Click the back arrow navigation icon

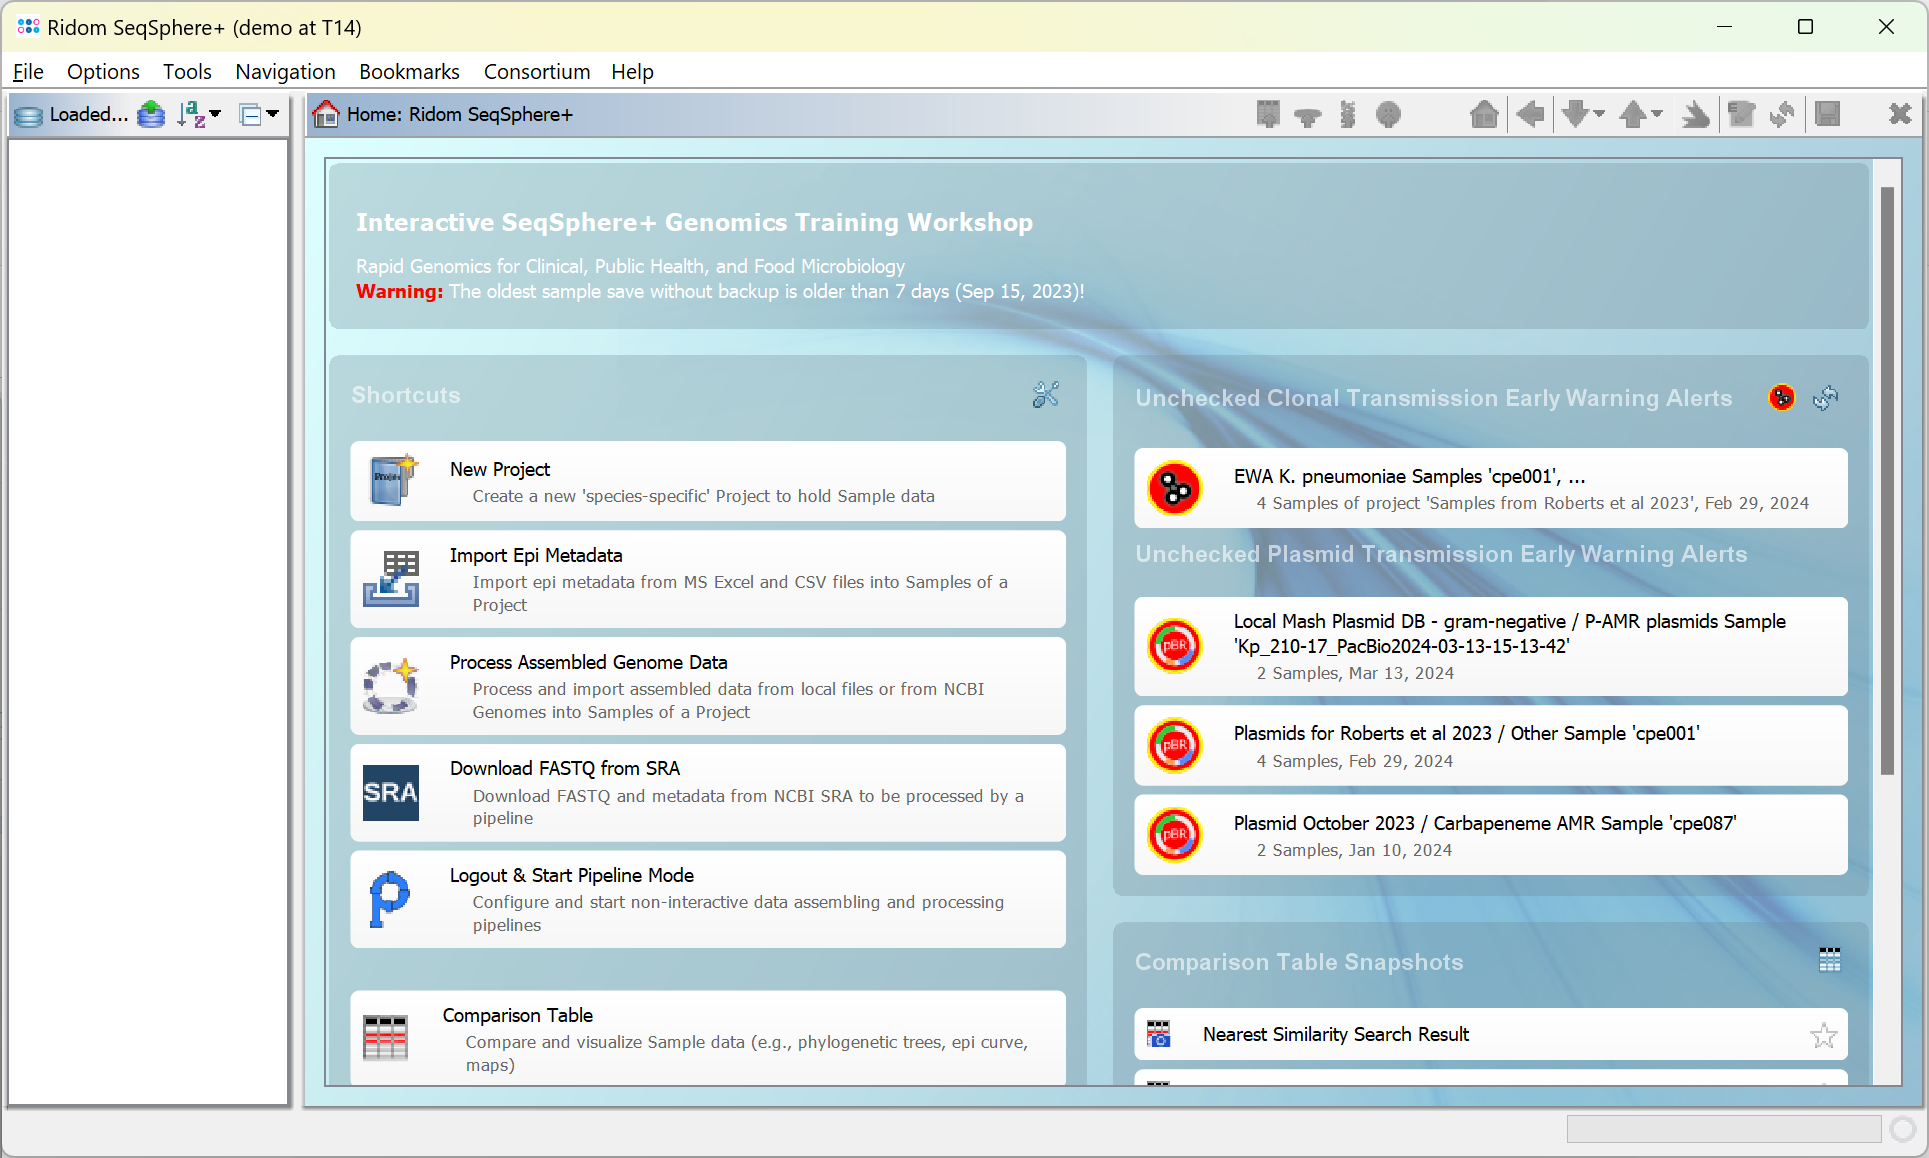(x=1529, y=114)
